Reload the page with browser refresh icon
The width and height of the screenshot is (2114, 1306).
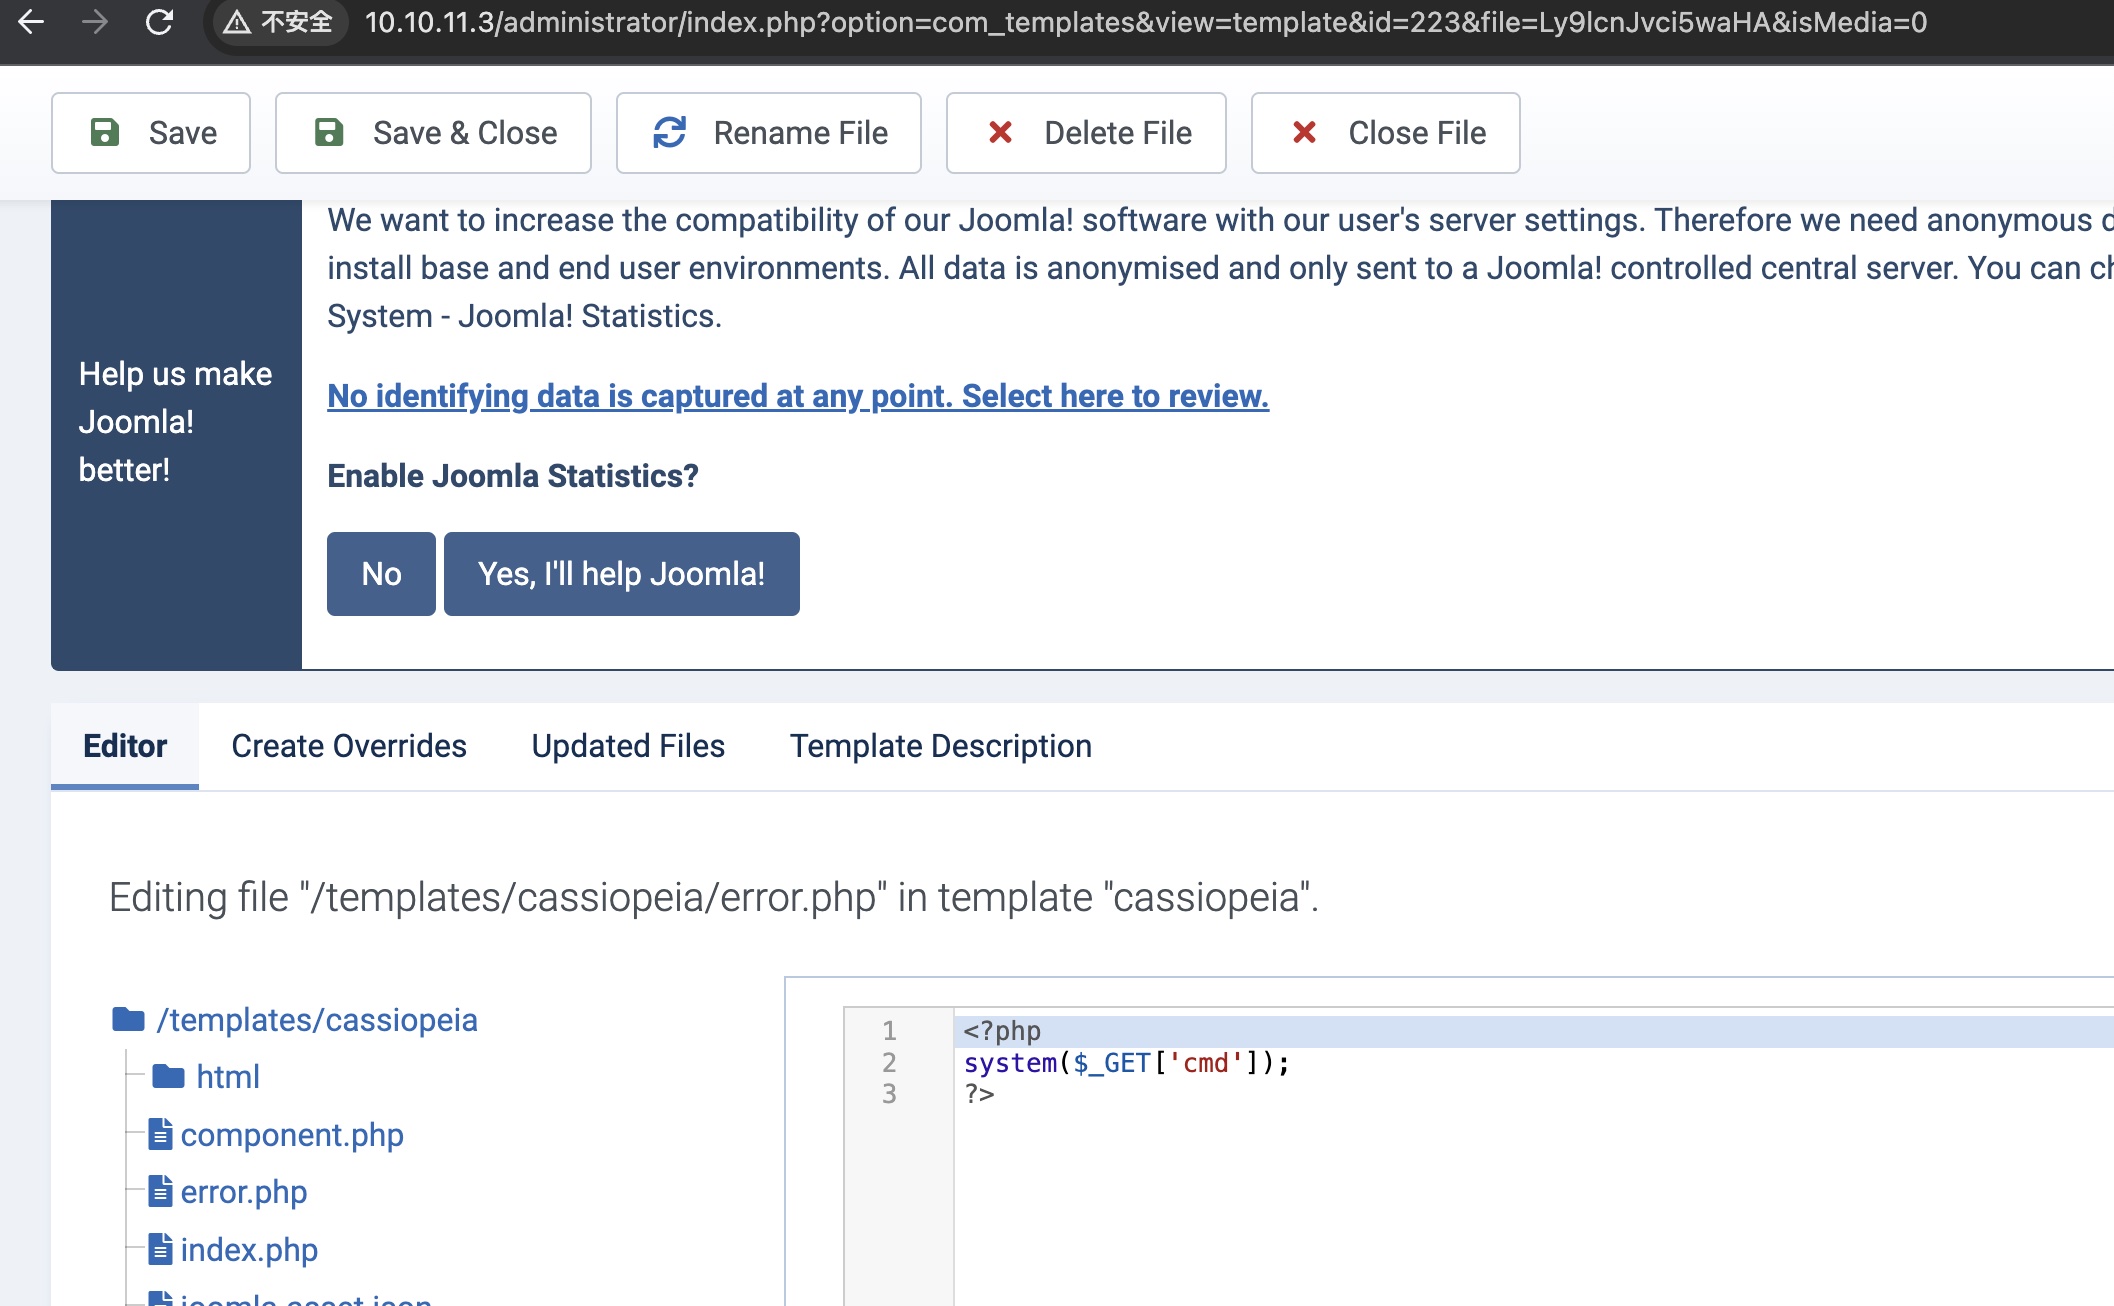pos(160,22)
